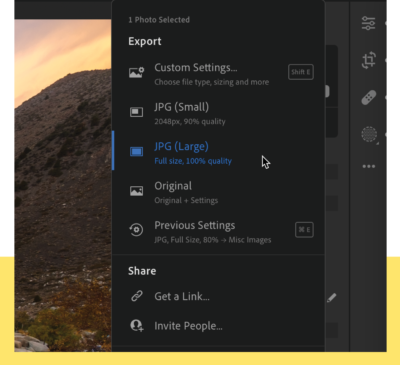Click 'Choose file type, sizing and more'
This screenshot has height=365, width=400.
click(x=212, y=82)
